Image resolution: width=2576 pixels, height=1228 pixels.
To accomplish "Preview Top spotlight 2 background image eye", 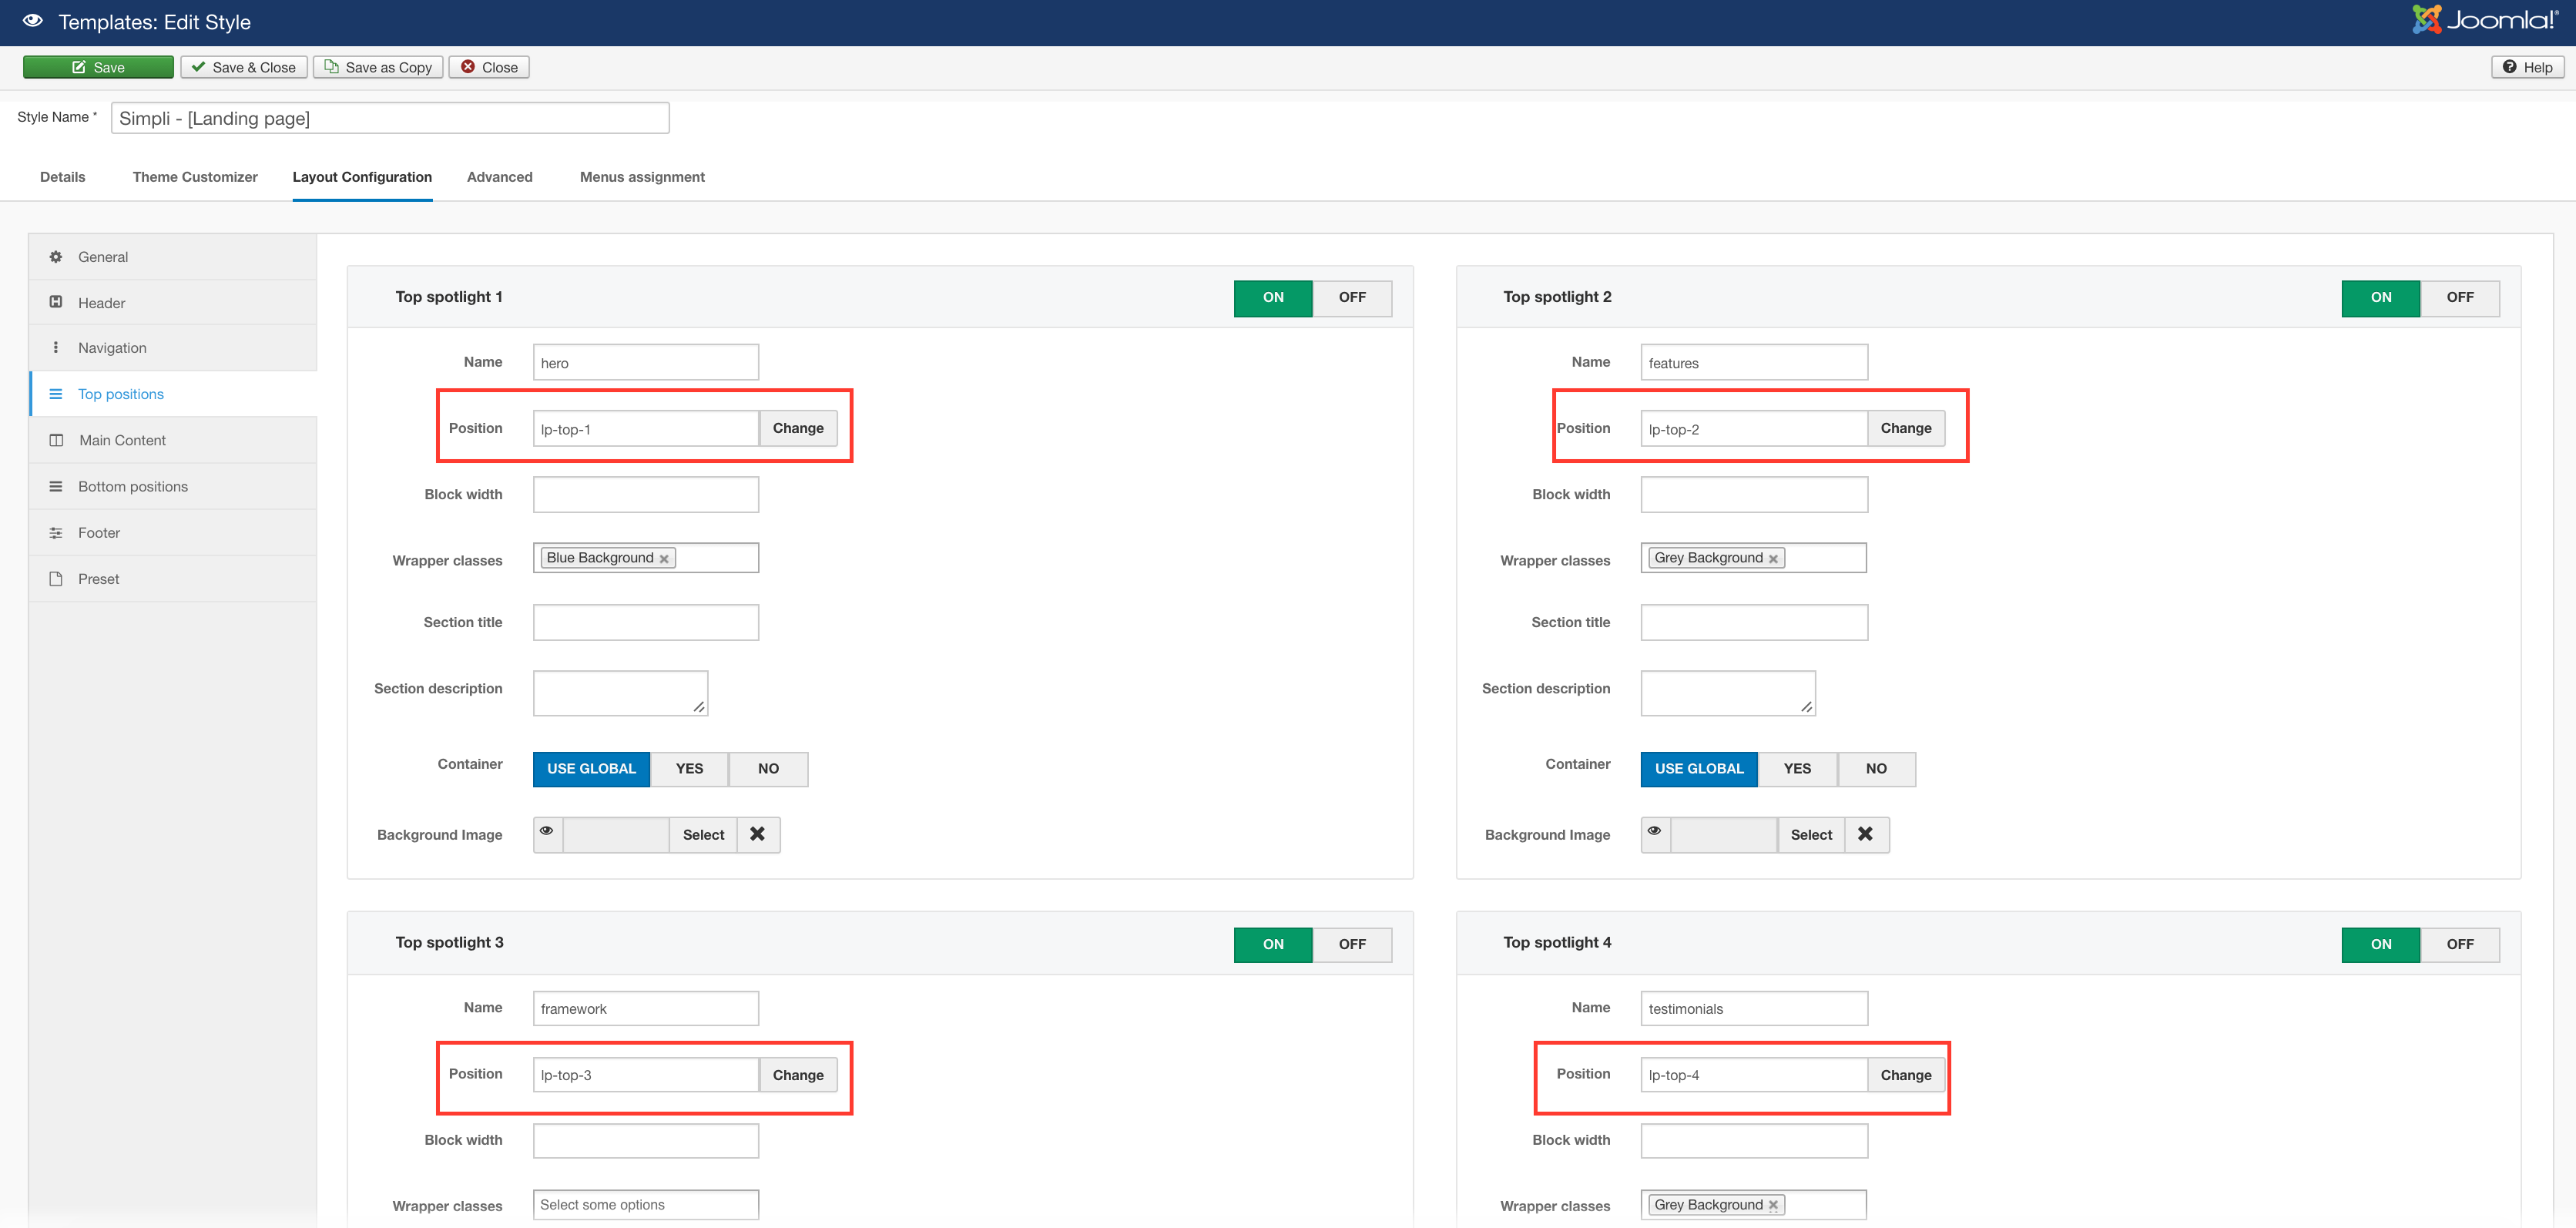I will pyautogui.click(x=1654, y=832).
